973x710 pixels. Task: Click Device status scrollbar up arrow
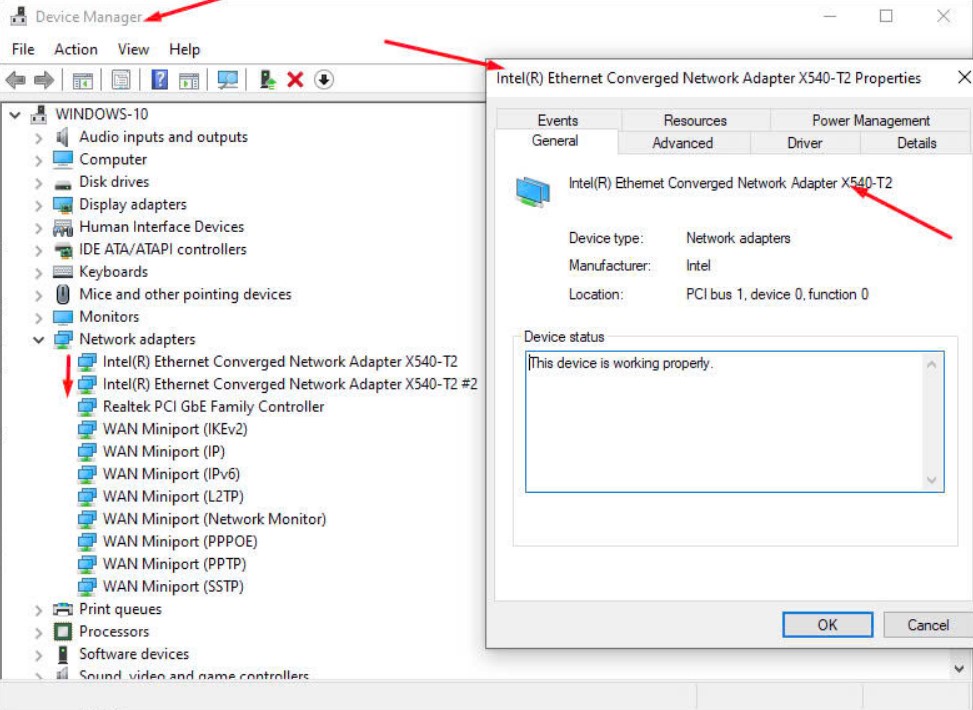click(931, 364)
